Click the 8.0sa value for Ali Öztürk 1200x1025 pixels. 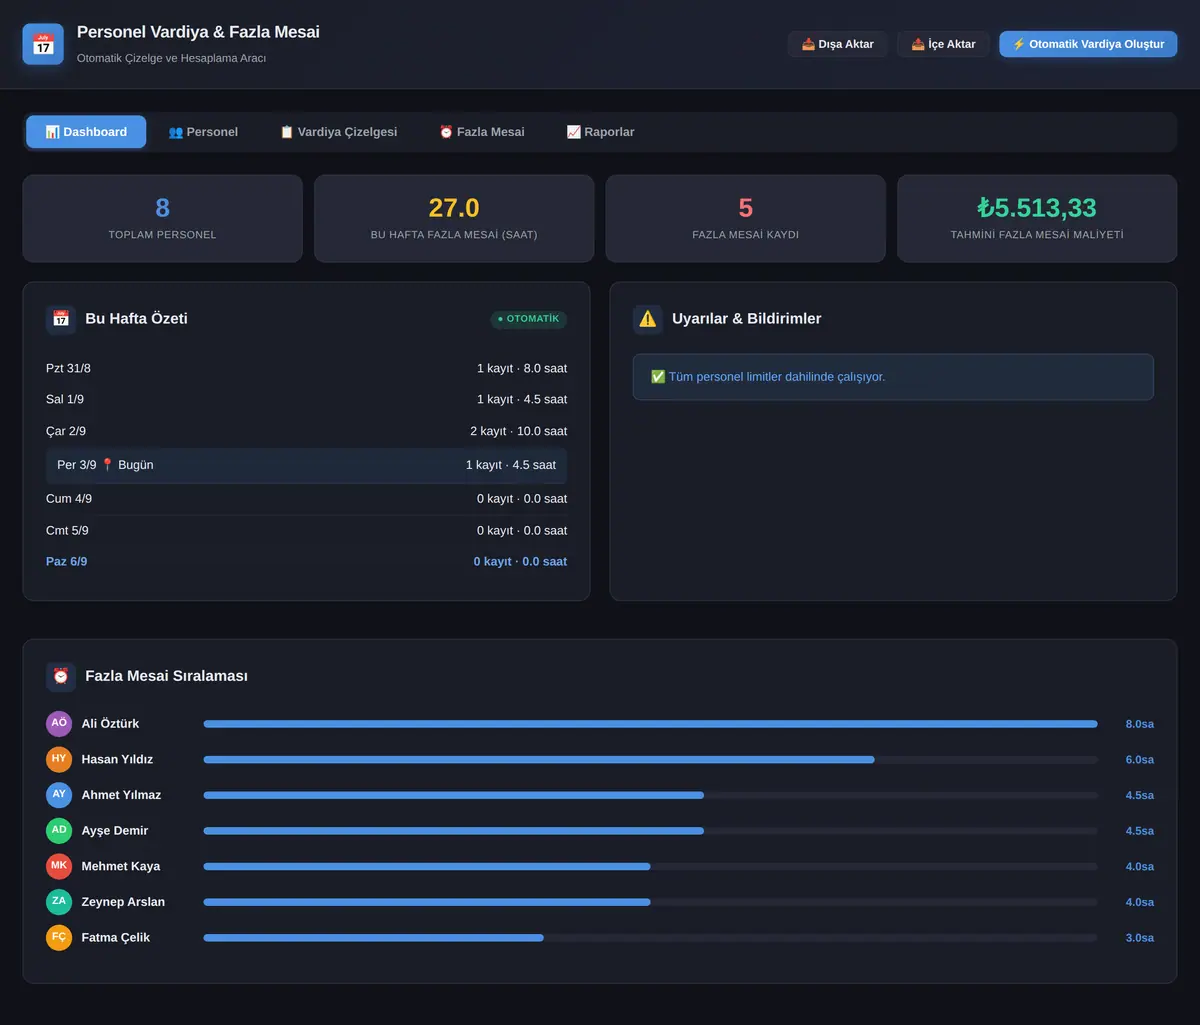[x=1140, y=724]
